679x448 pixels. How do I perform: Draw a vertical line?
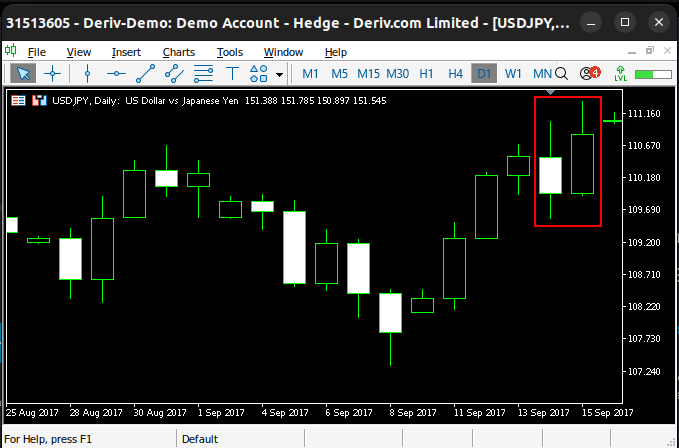click(x=87, y=74)
